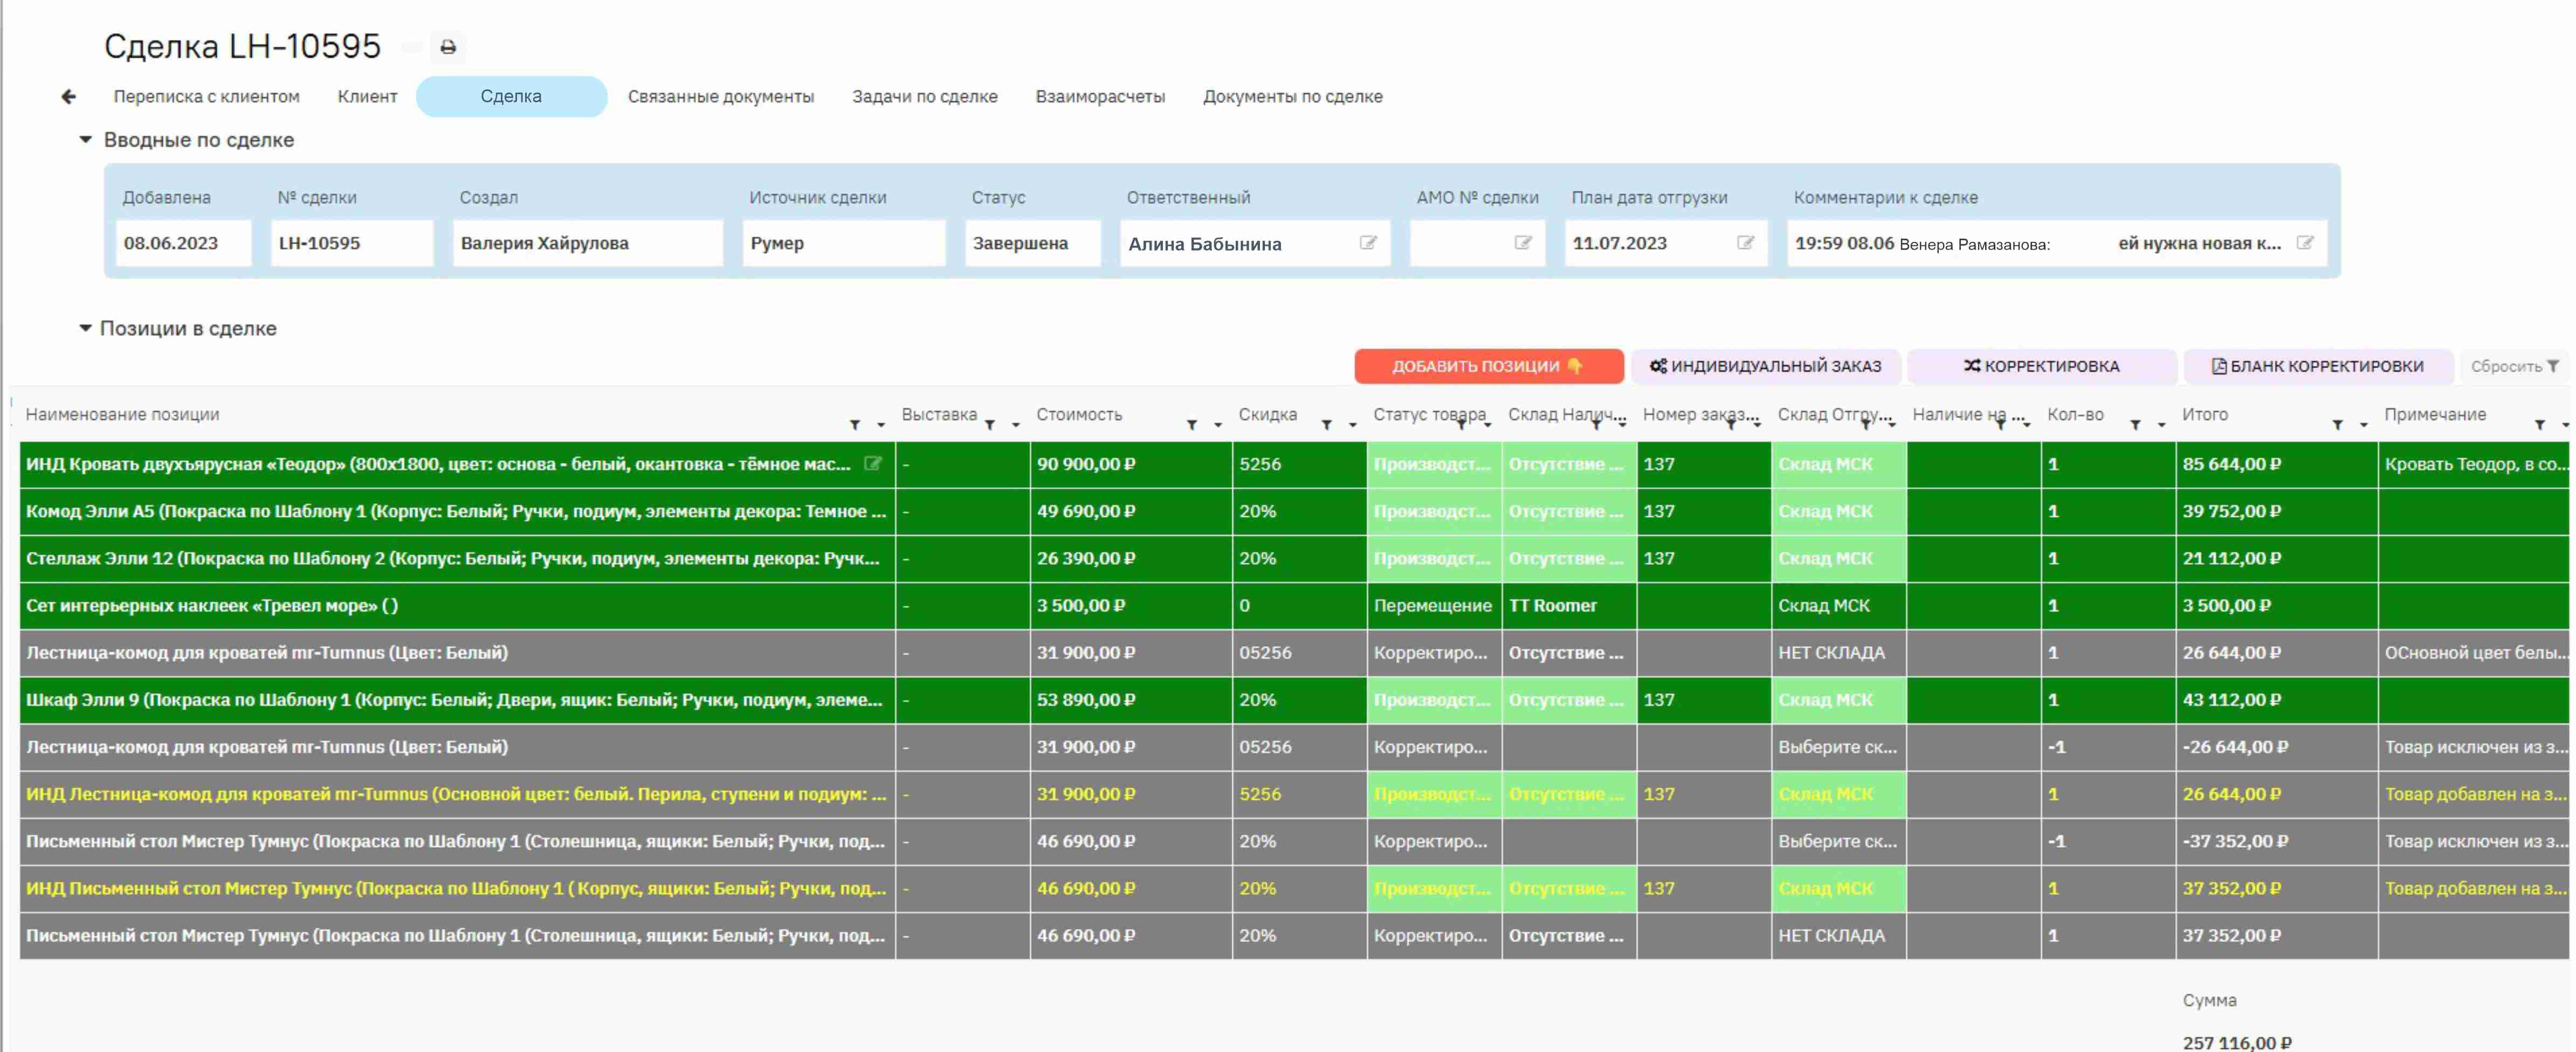Collapse the Позиции в сделке section
This screenshot has width=2576, height=1052.
coord(85,328)
